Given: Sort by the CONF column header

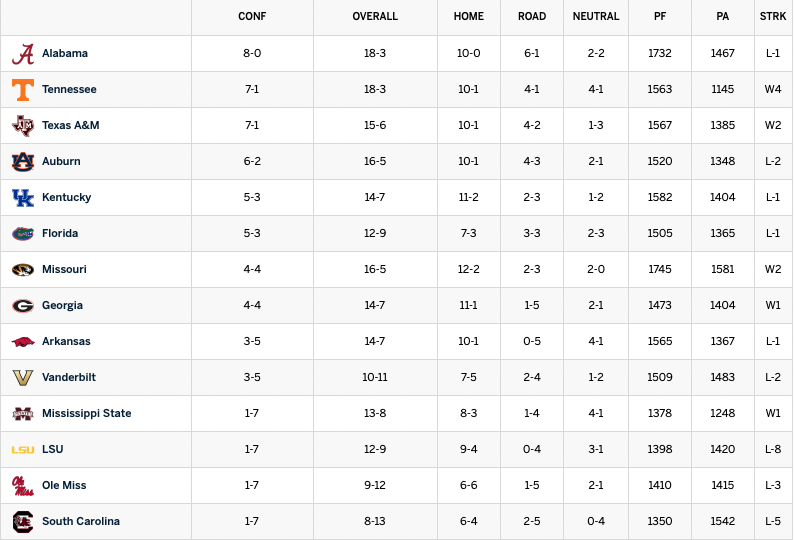Looking at the screenshot, I should [252, 16].
